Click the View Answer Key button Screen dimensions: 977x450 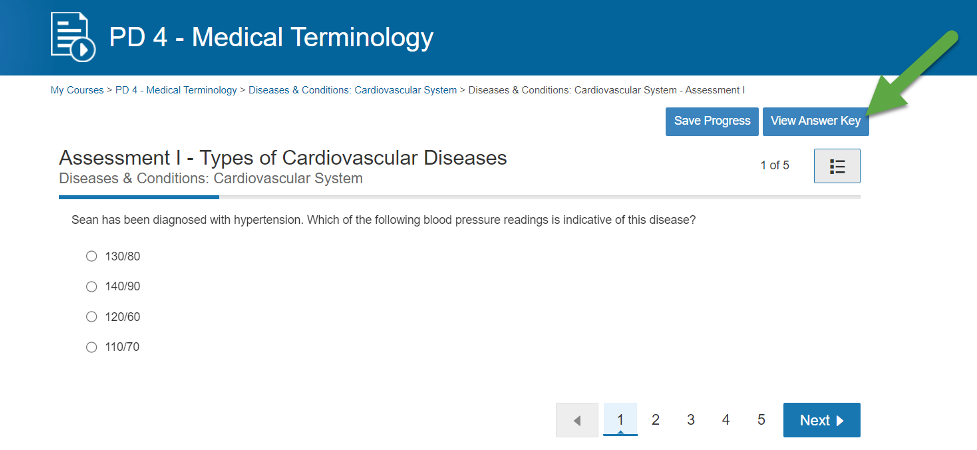point(815,121)
